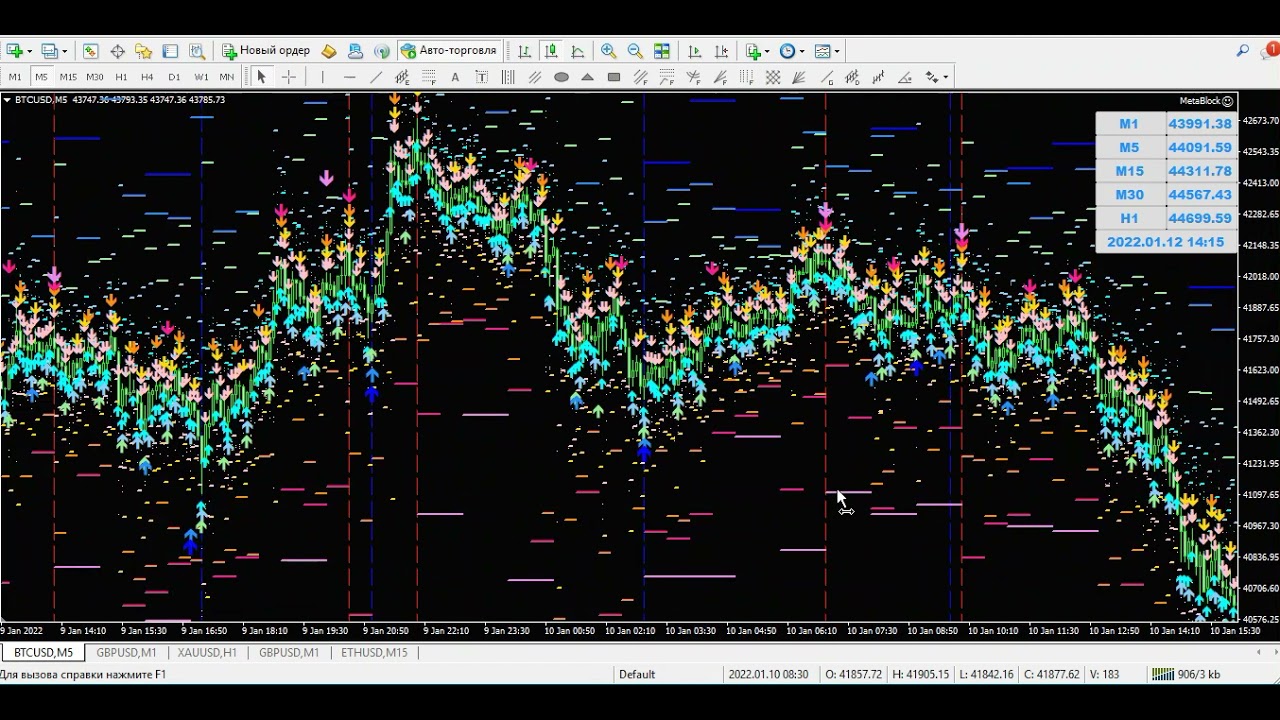Select the text A tool

(x=455, y=77)
